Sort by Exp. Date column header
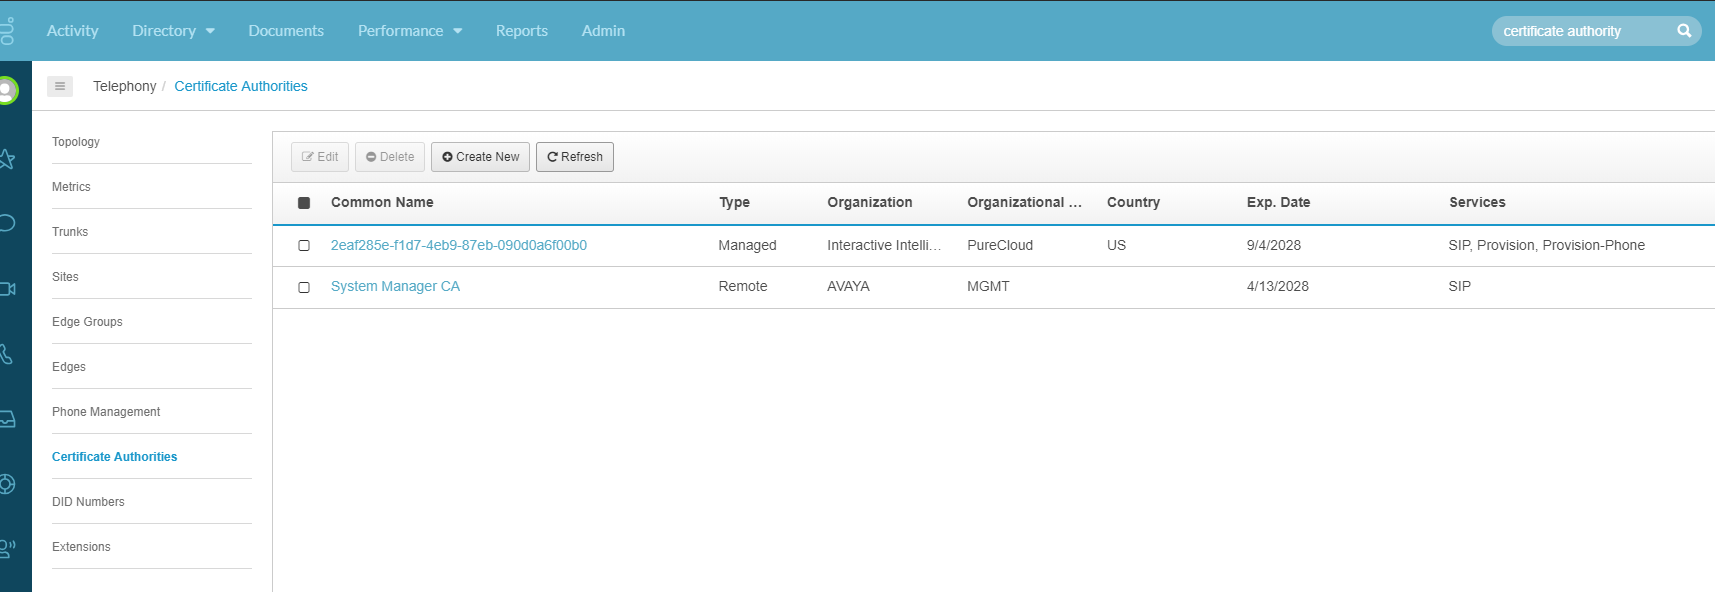This screenshot has width=1715, height=592. click(x=1278, y=202)
